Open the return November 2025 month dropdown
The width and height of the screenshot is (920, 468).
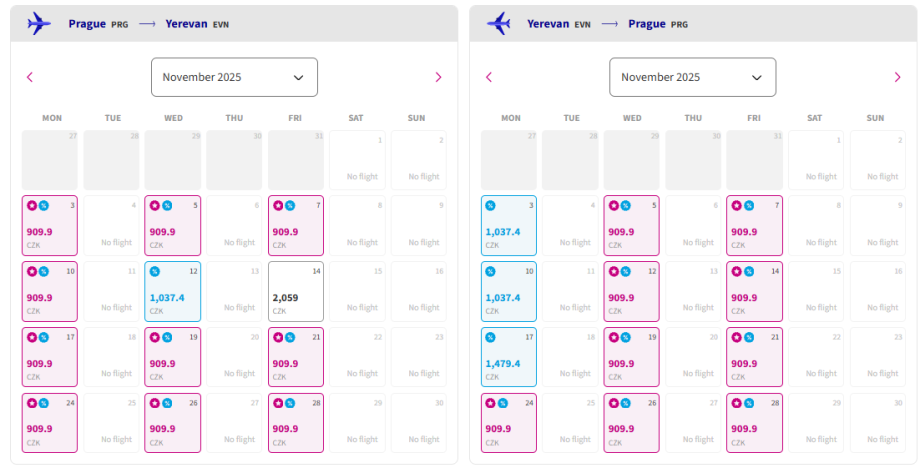[x=692, y=77]
